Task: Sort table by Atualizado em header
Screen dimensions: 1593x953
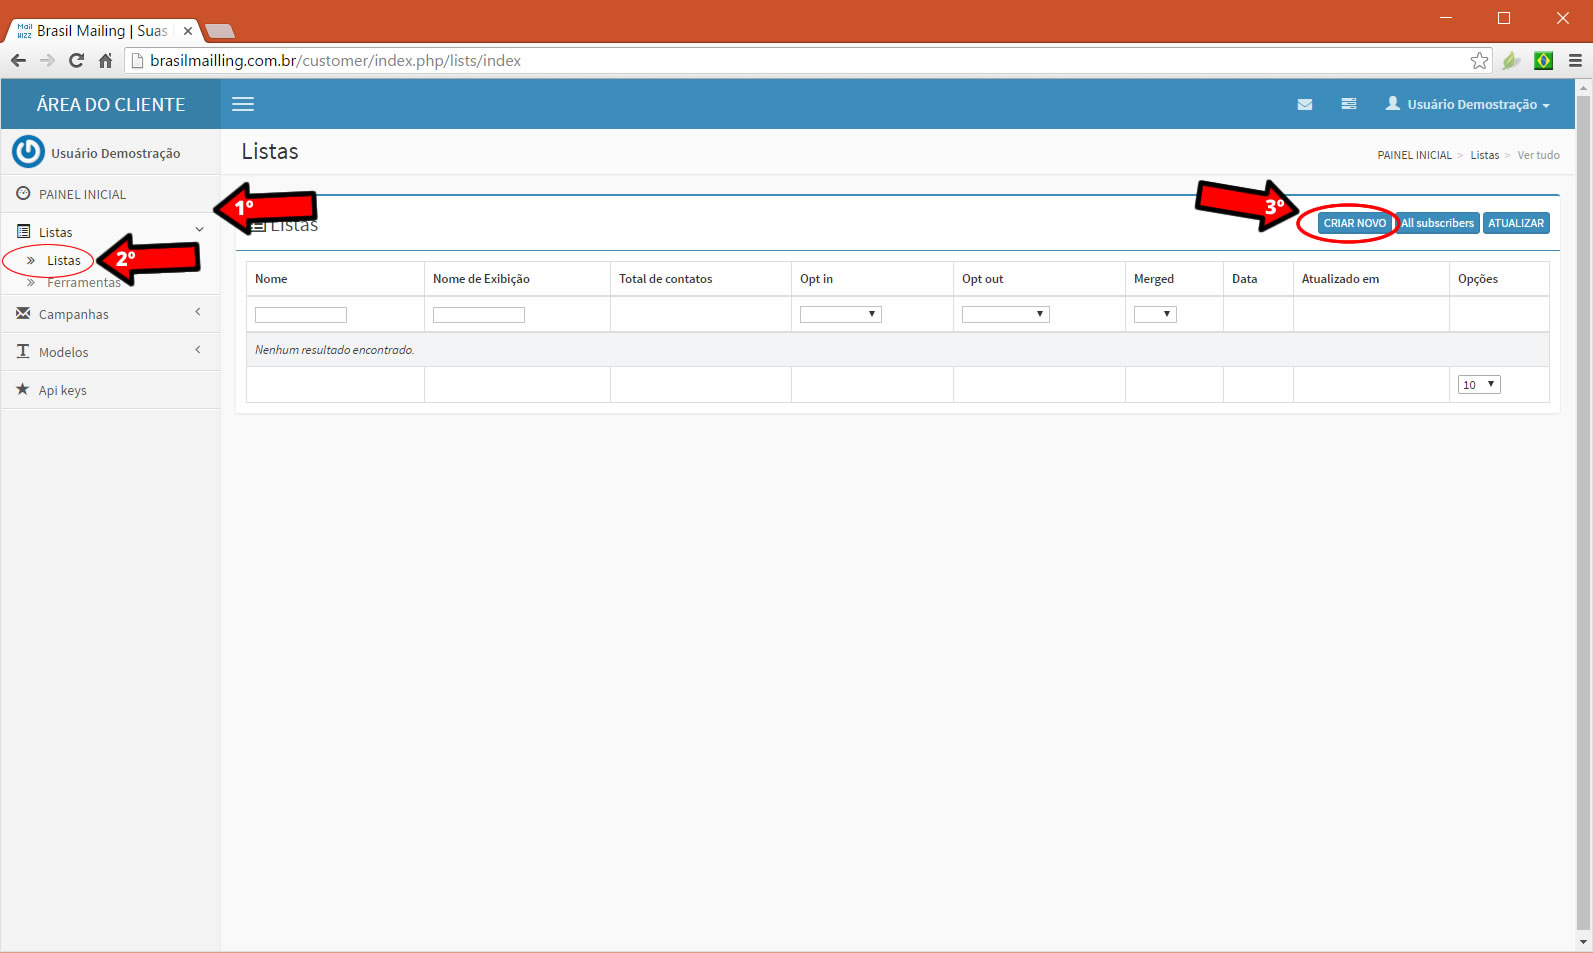Action: click(x=1340, y=279)
